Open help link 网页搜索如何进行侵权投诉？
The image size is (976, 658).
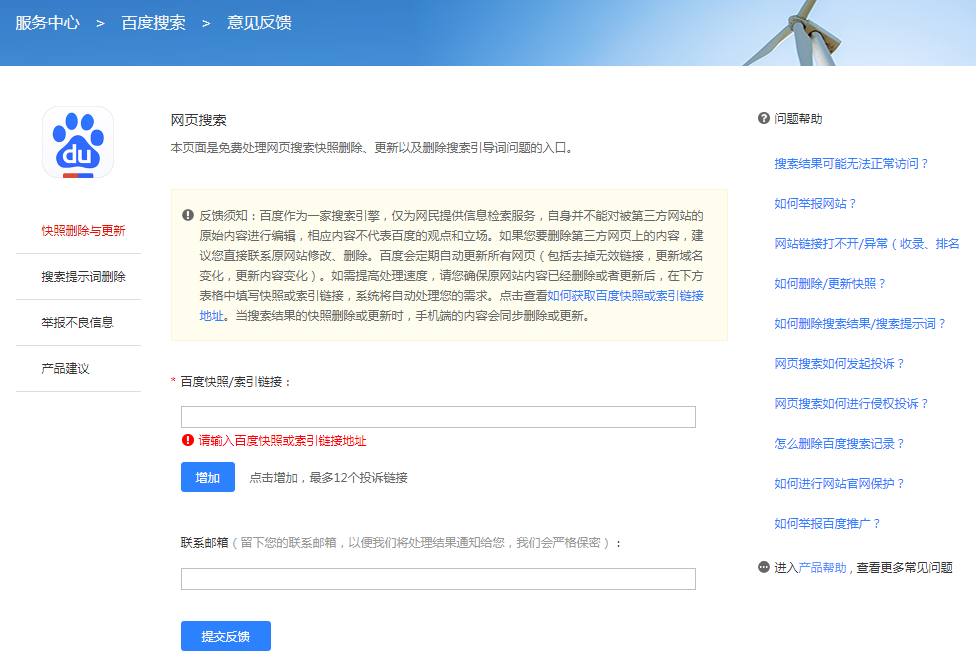[851, 403]
